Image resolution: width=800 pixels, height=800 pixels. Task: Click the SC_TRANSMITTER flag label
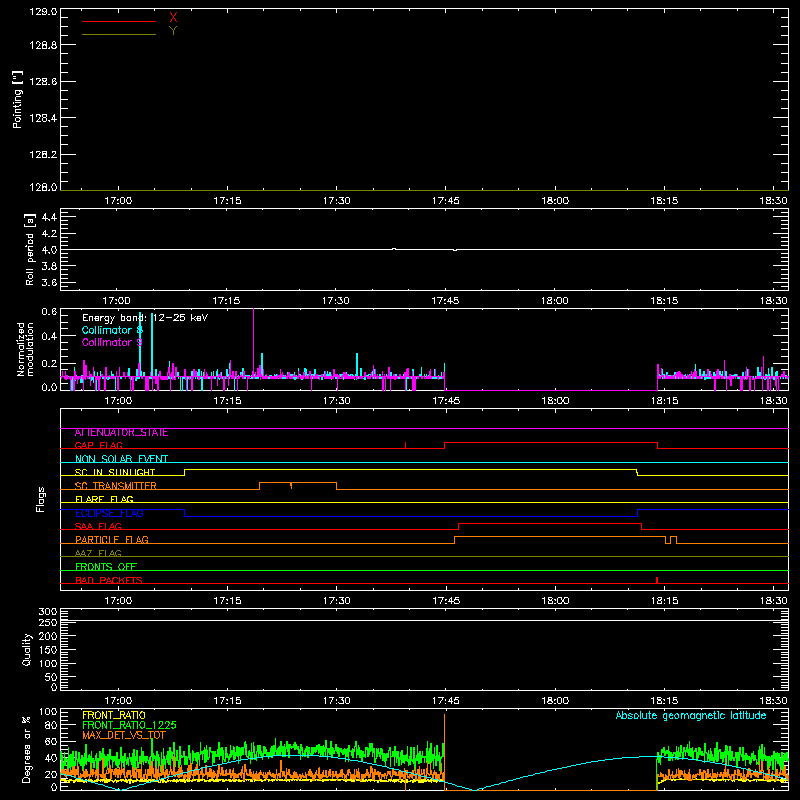(x=116, y=486)
